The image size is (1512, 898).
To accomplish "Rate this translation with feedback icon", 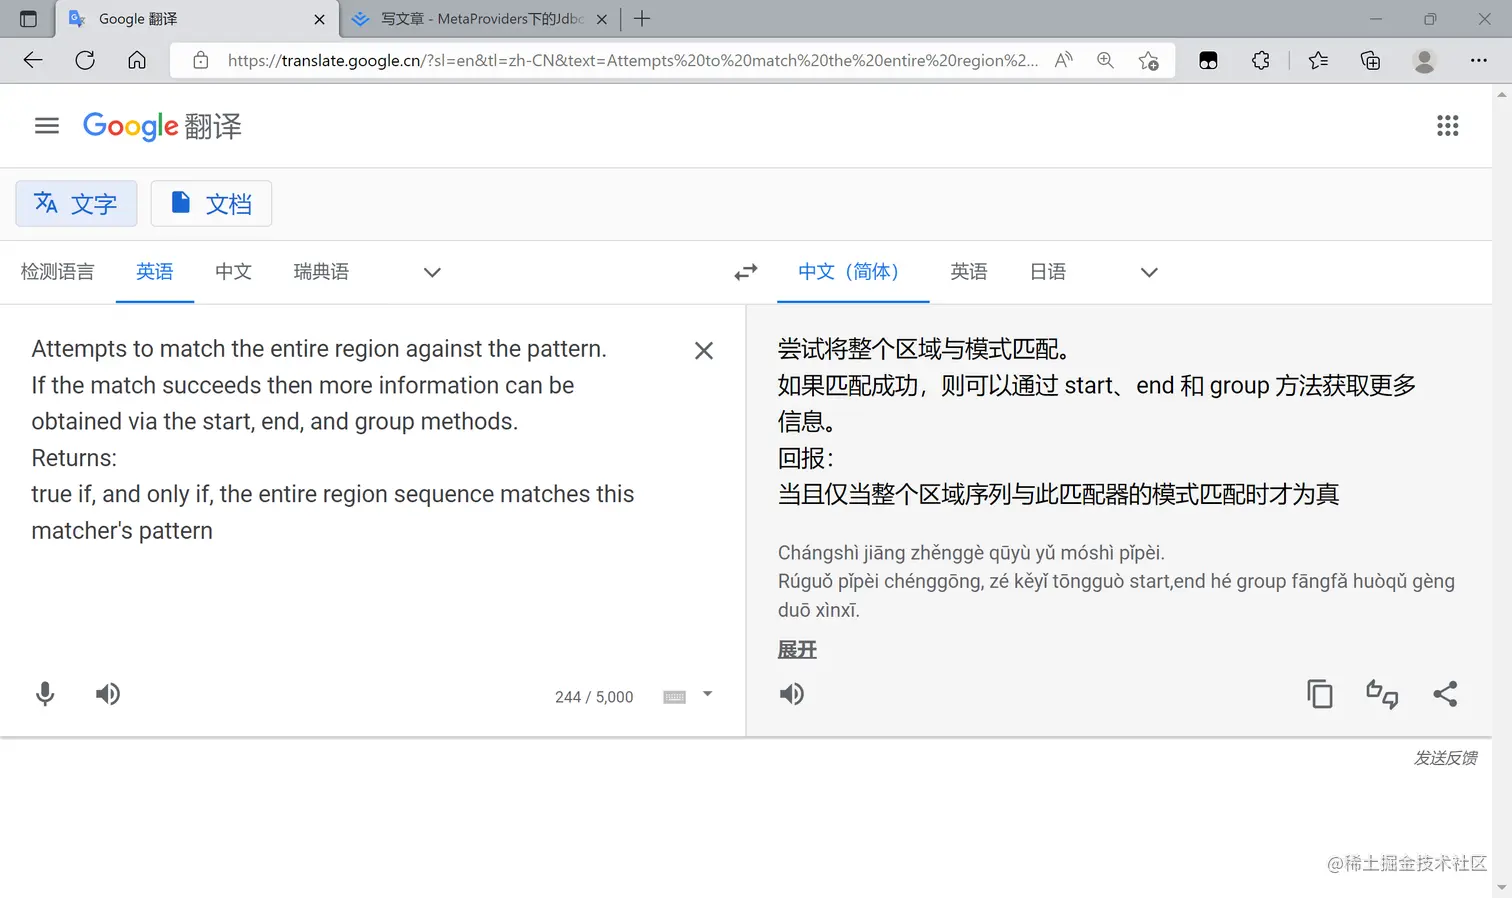I will 1382,694.
